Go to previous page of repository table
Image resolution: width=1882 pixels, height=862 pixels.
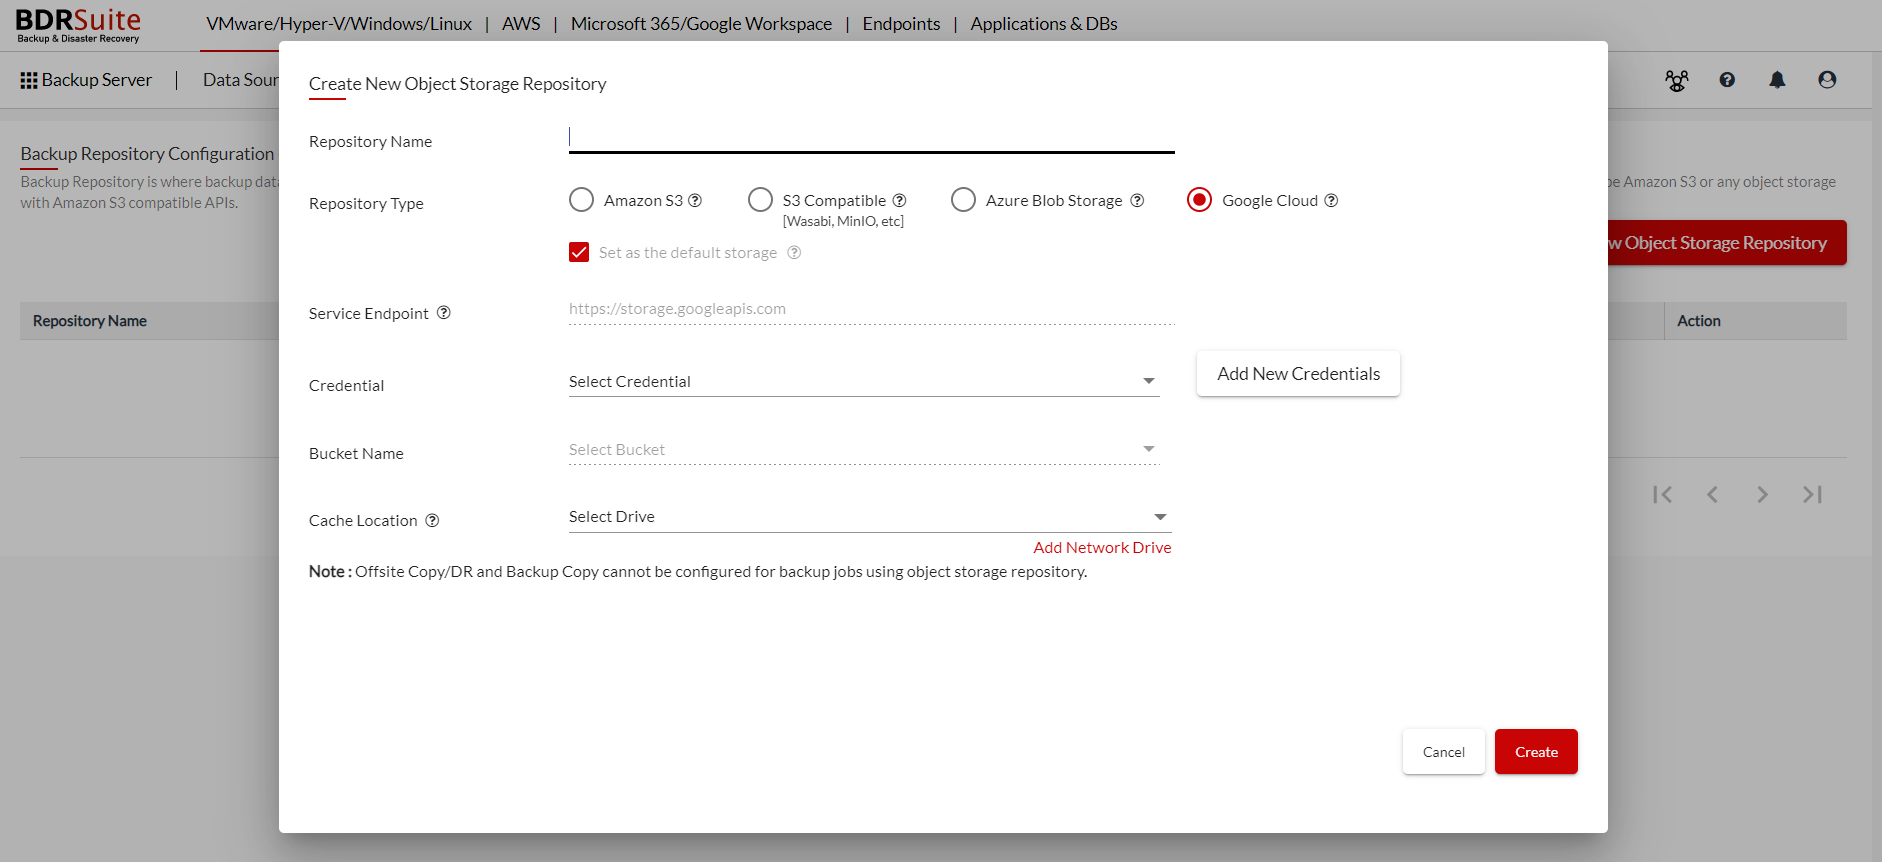[x=1712, y=494]
